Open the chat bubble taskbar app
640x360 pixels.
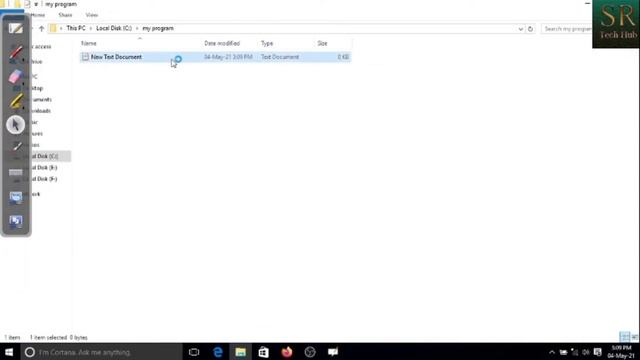(333, 352)
